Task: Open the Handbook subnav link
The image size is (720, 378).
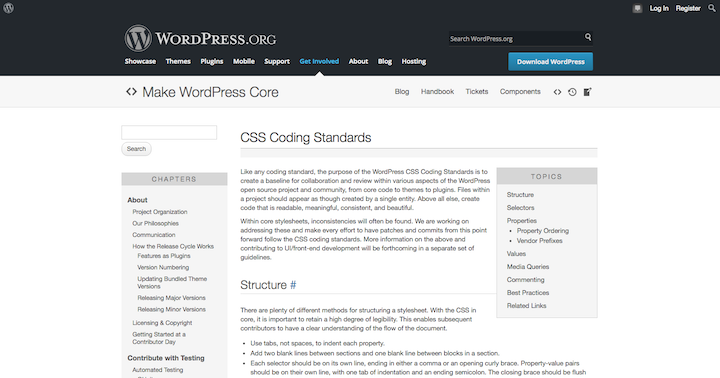Action: click(437, 92)
